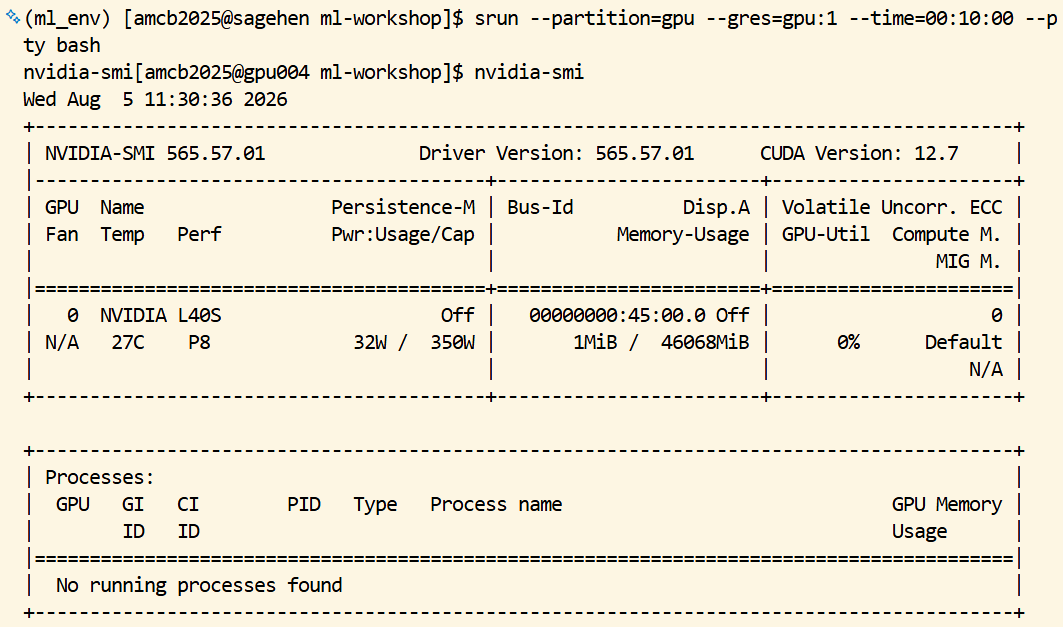
Task: Click 'No running processes found' message
Action: tap(199, 586)
